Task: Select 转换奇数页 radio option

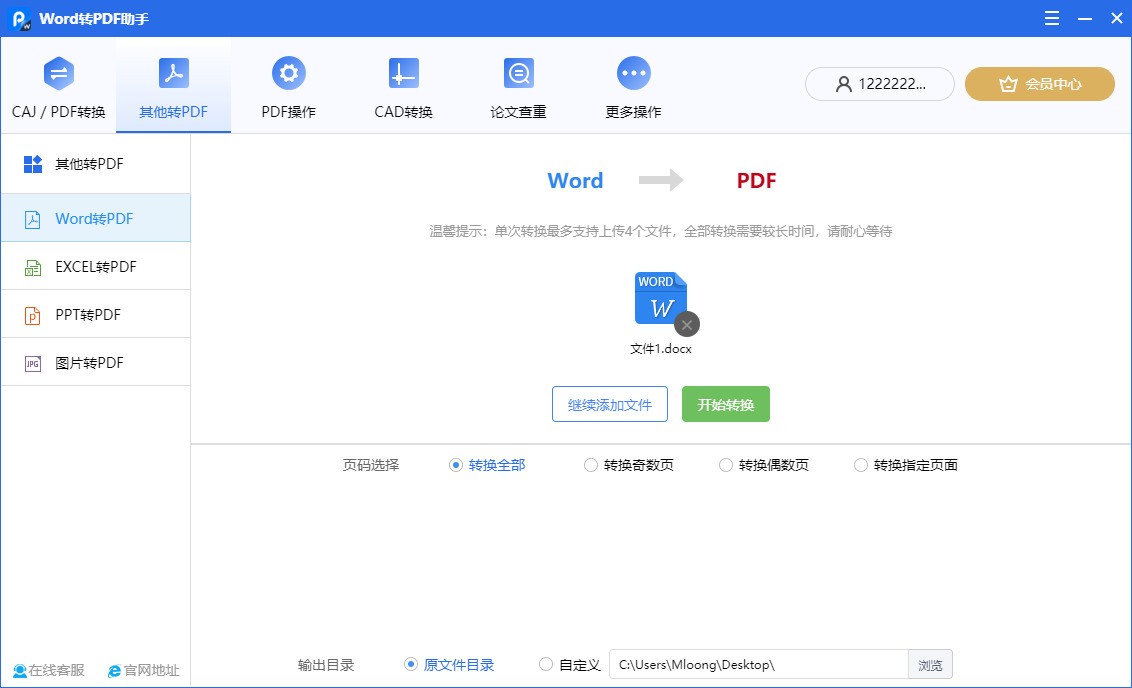Action: (x=628, y=465)
